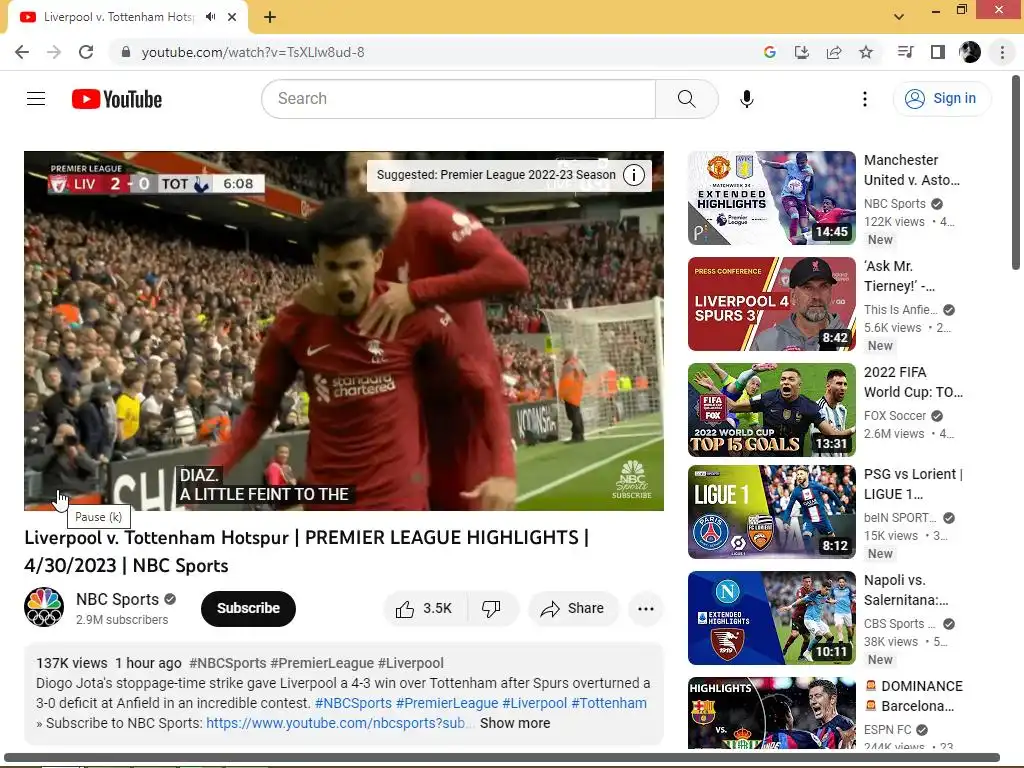This screenshot has height=768, width=1024.
Task: Subscribe to the NBC Sports channel
Action: pyautogui.click(x=248, y=609)
